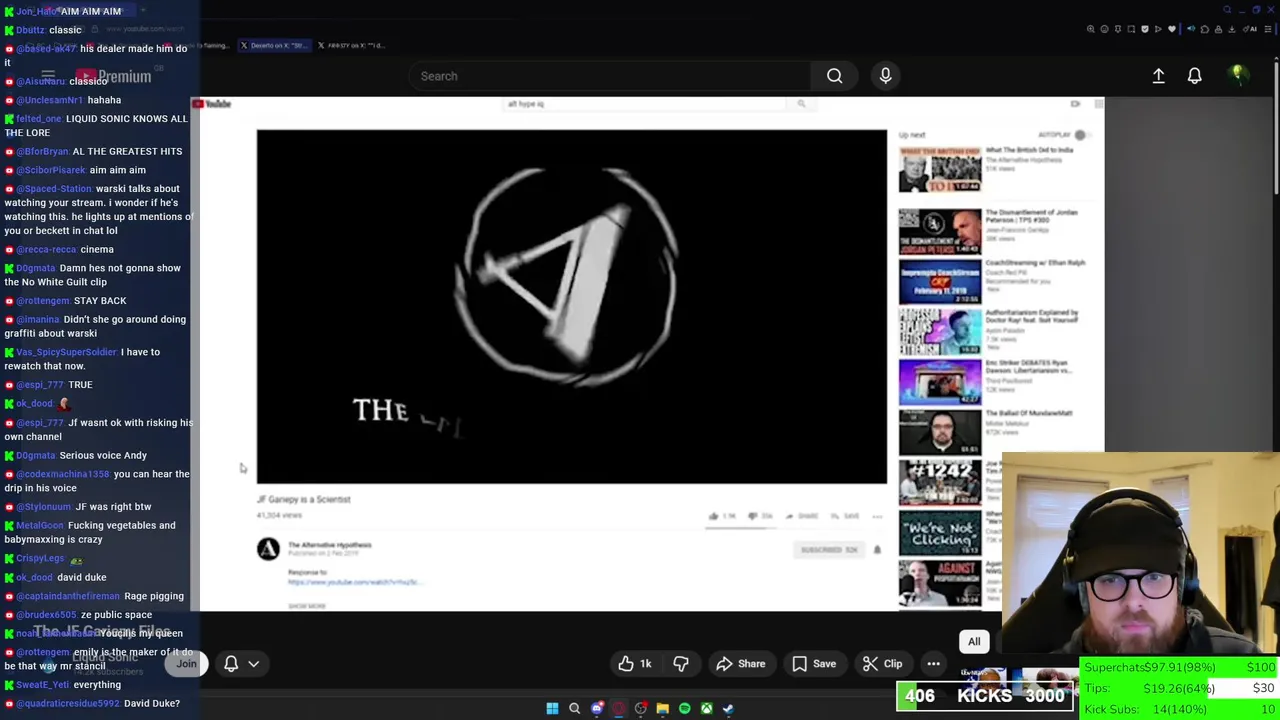1280x720 pixels.
Task: Expand the subscription notification chevron
Action: pos(254,664)
